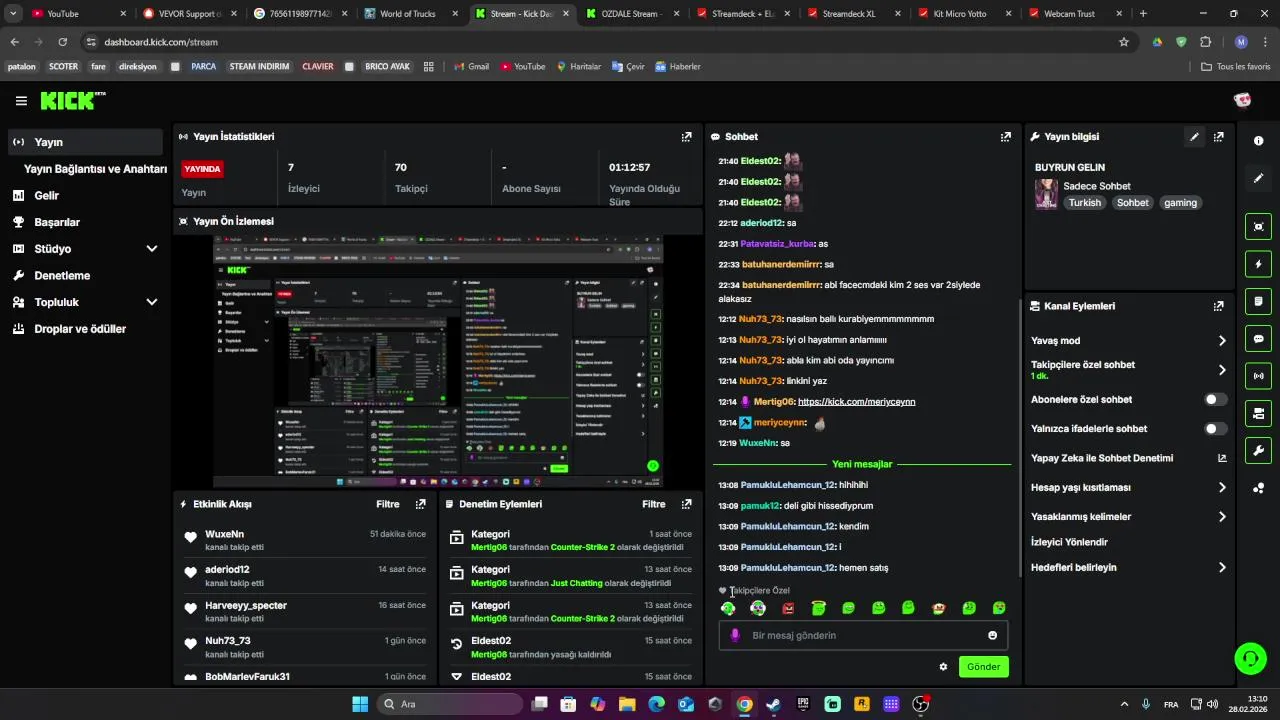Pop out the Kanal Eylemleri panel
Image resolution: width=1280 pixels, height=720 pixels.
point(1219,306)
